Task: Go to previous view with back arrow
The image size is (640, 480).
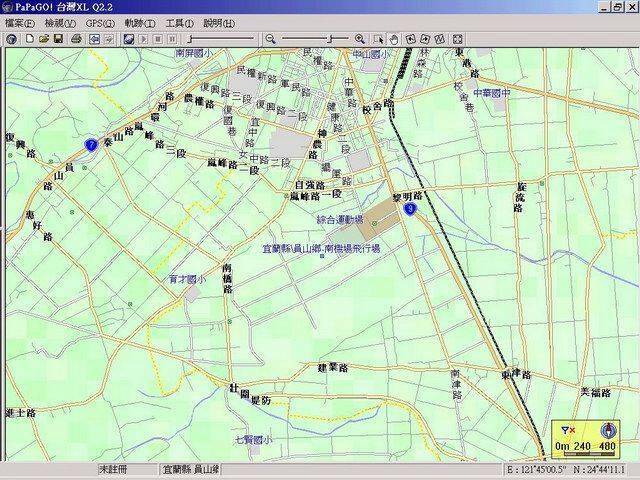Action: pos(95,39)
